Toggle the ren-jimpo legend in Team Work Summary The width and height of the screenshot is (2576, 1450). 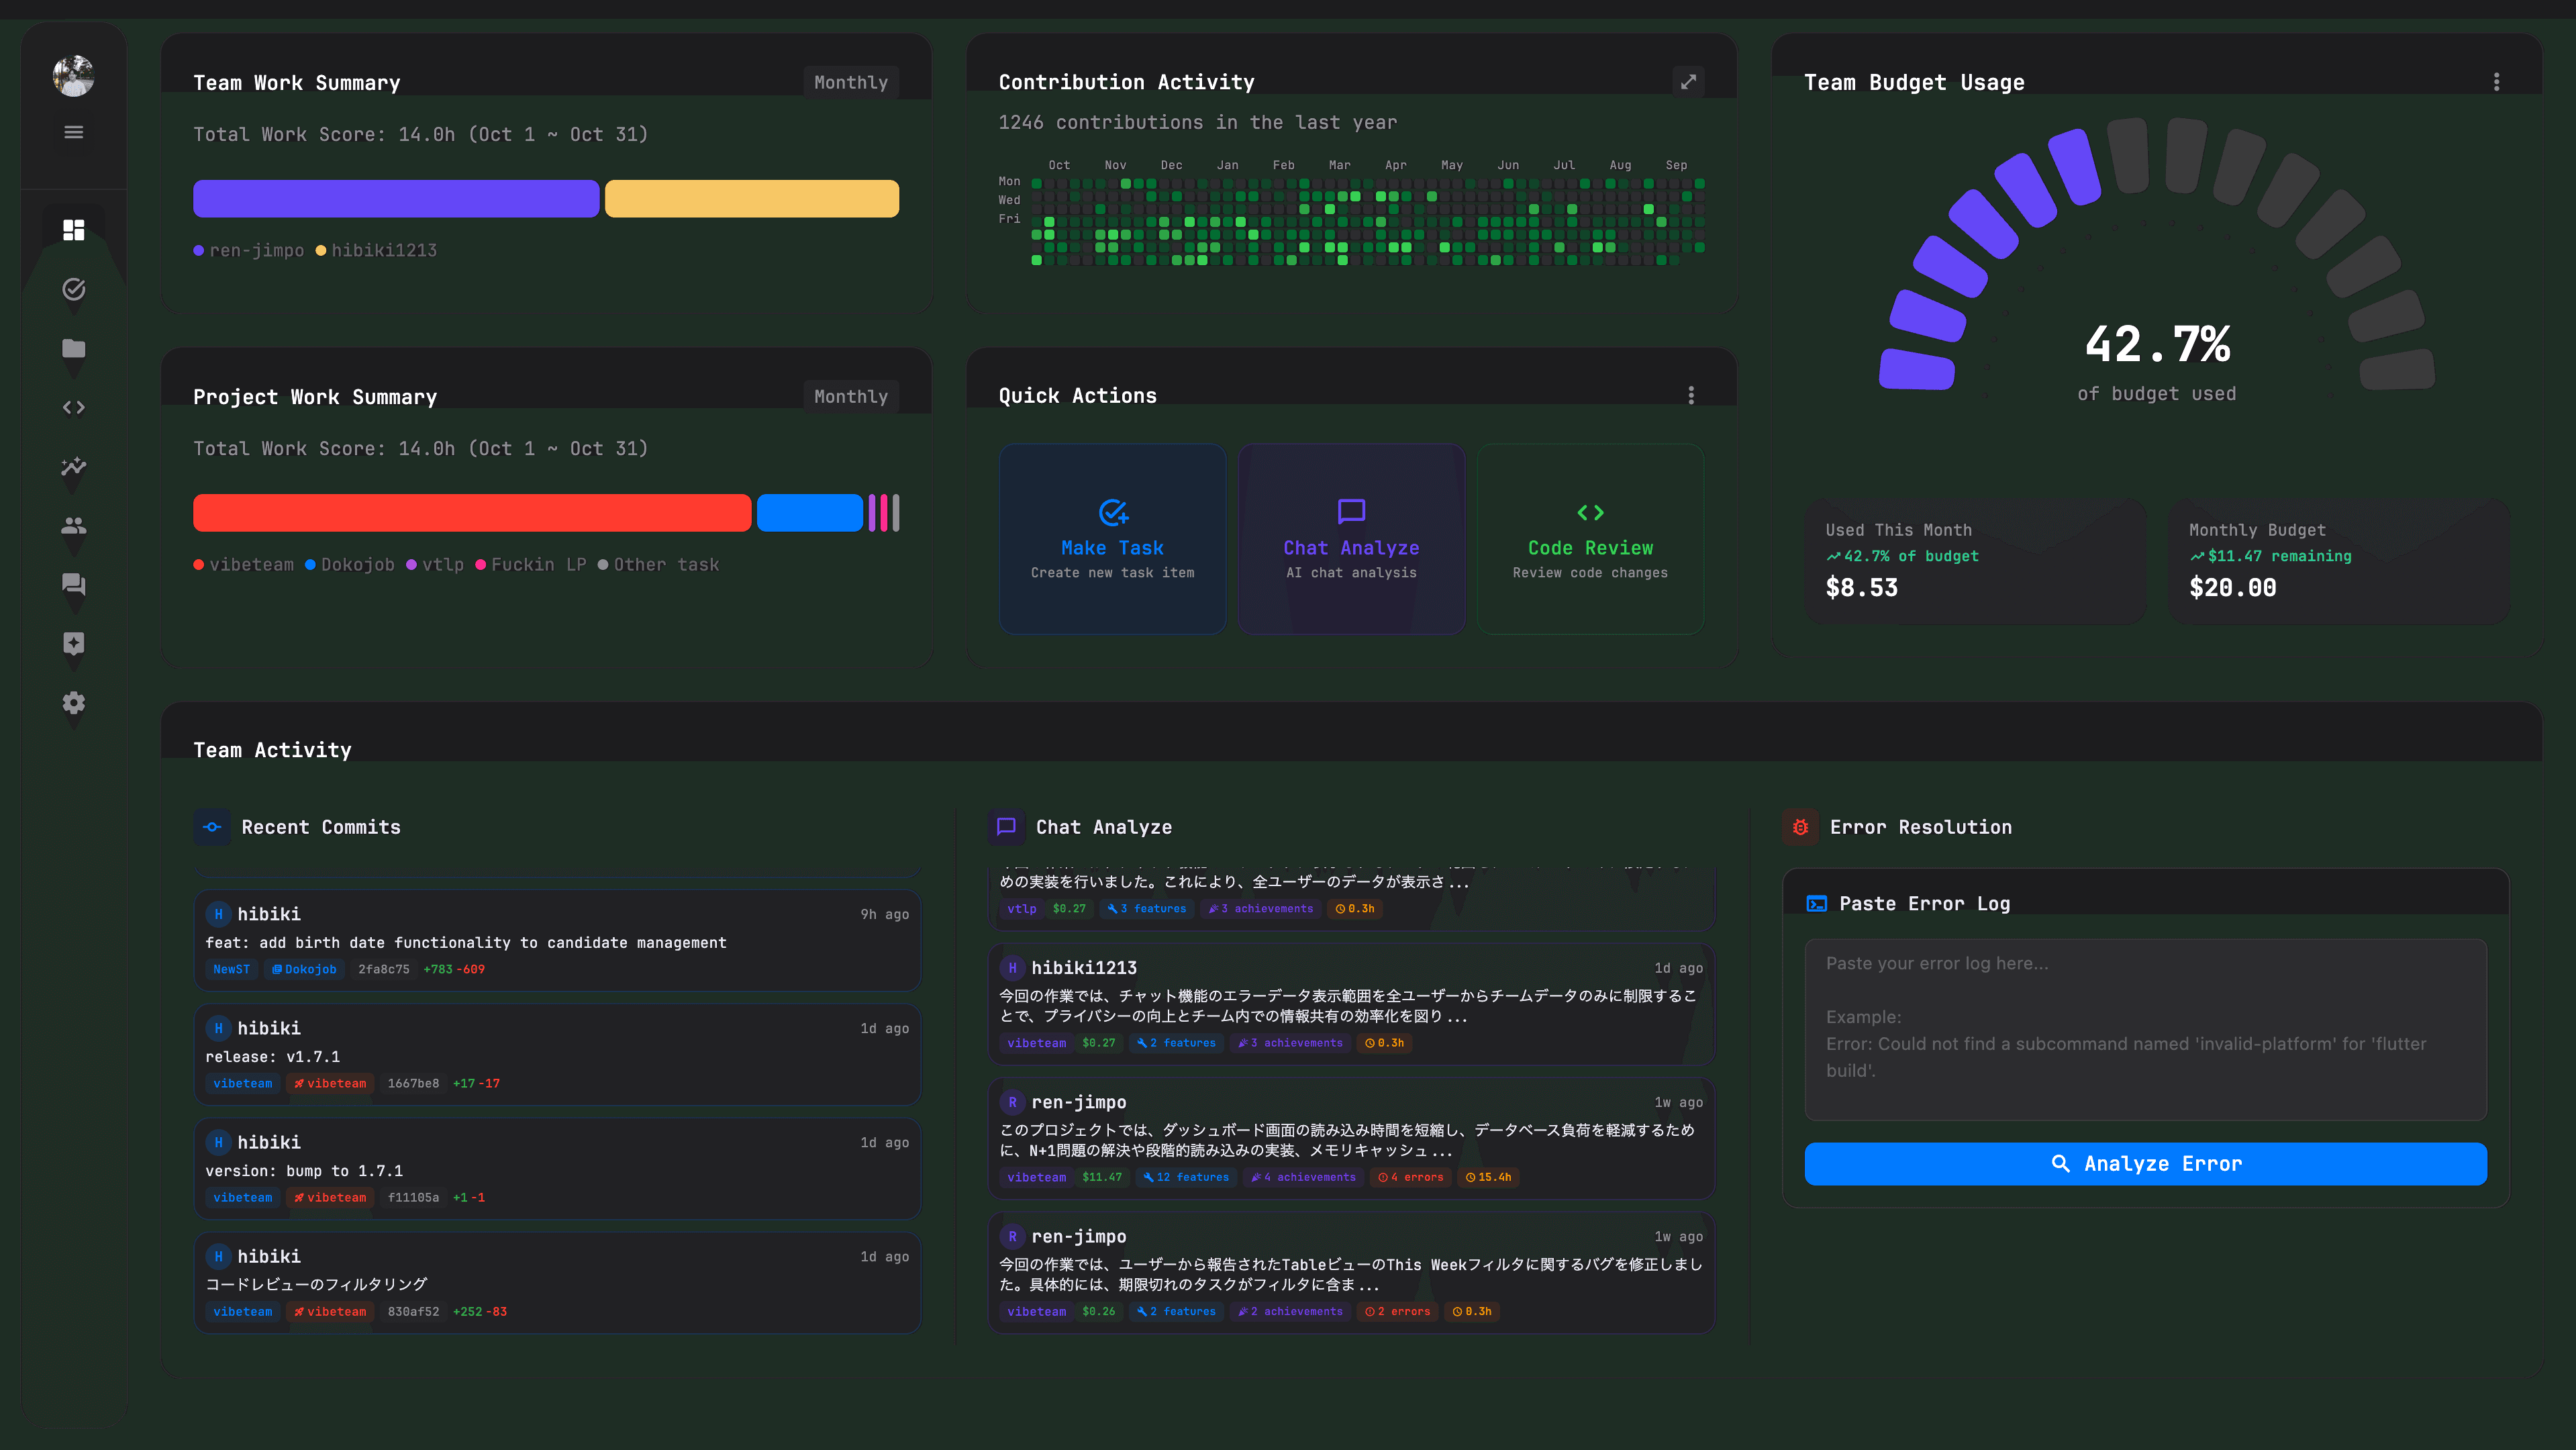[248, 250]
